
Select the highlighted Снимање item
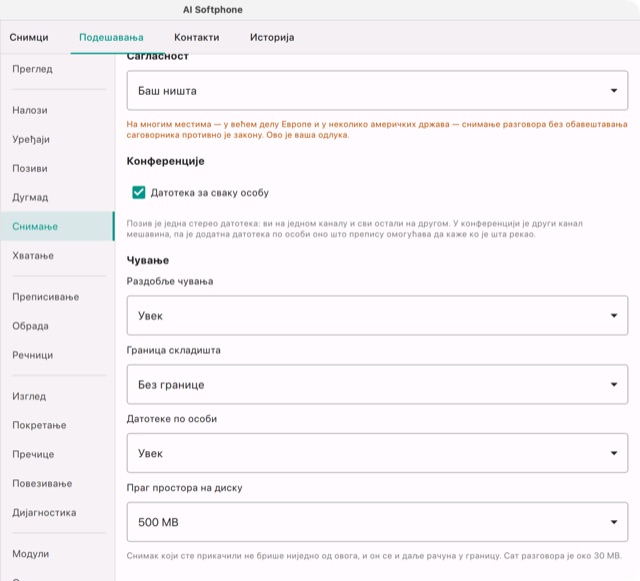click(x=57, y=226)
